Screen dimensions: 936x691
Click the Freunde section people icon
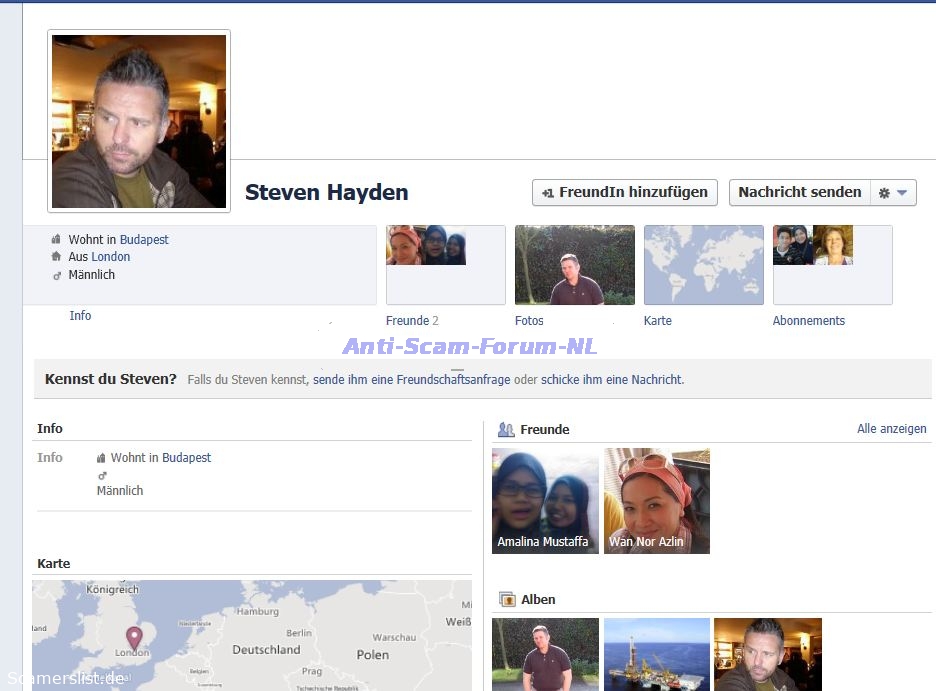506,430
